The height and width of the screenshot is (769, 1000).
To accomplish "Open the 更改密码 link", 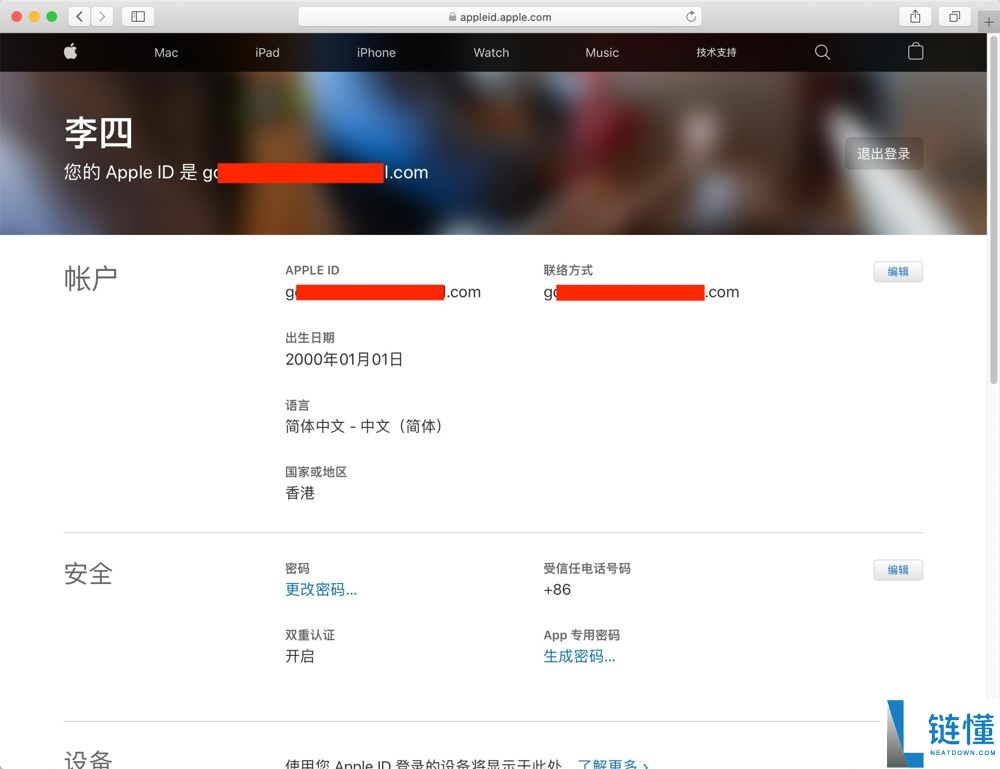I will (x=320, y=589).
